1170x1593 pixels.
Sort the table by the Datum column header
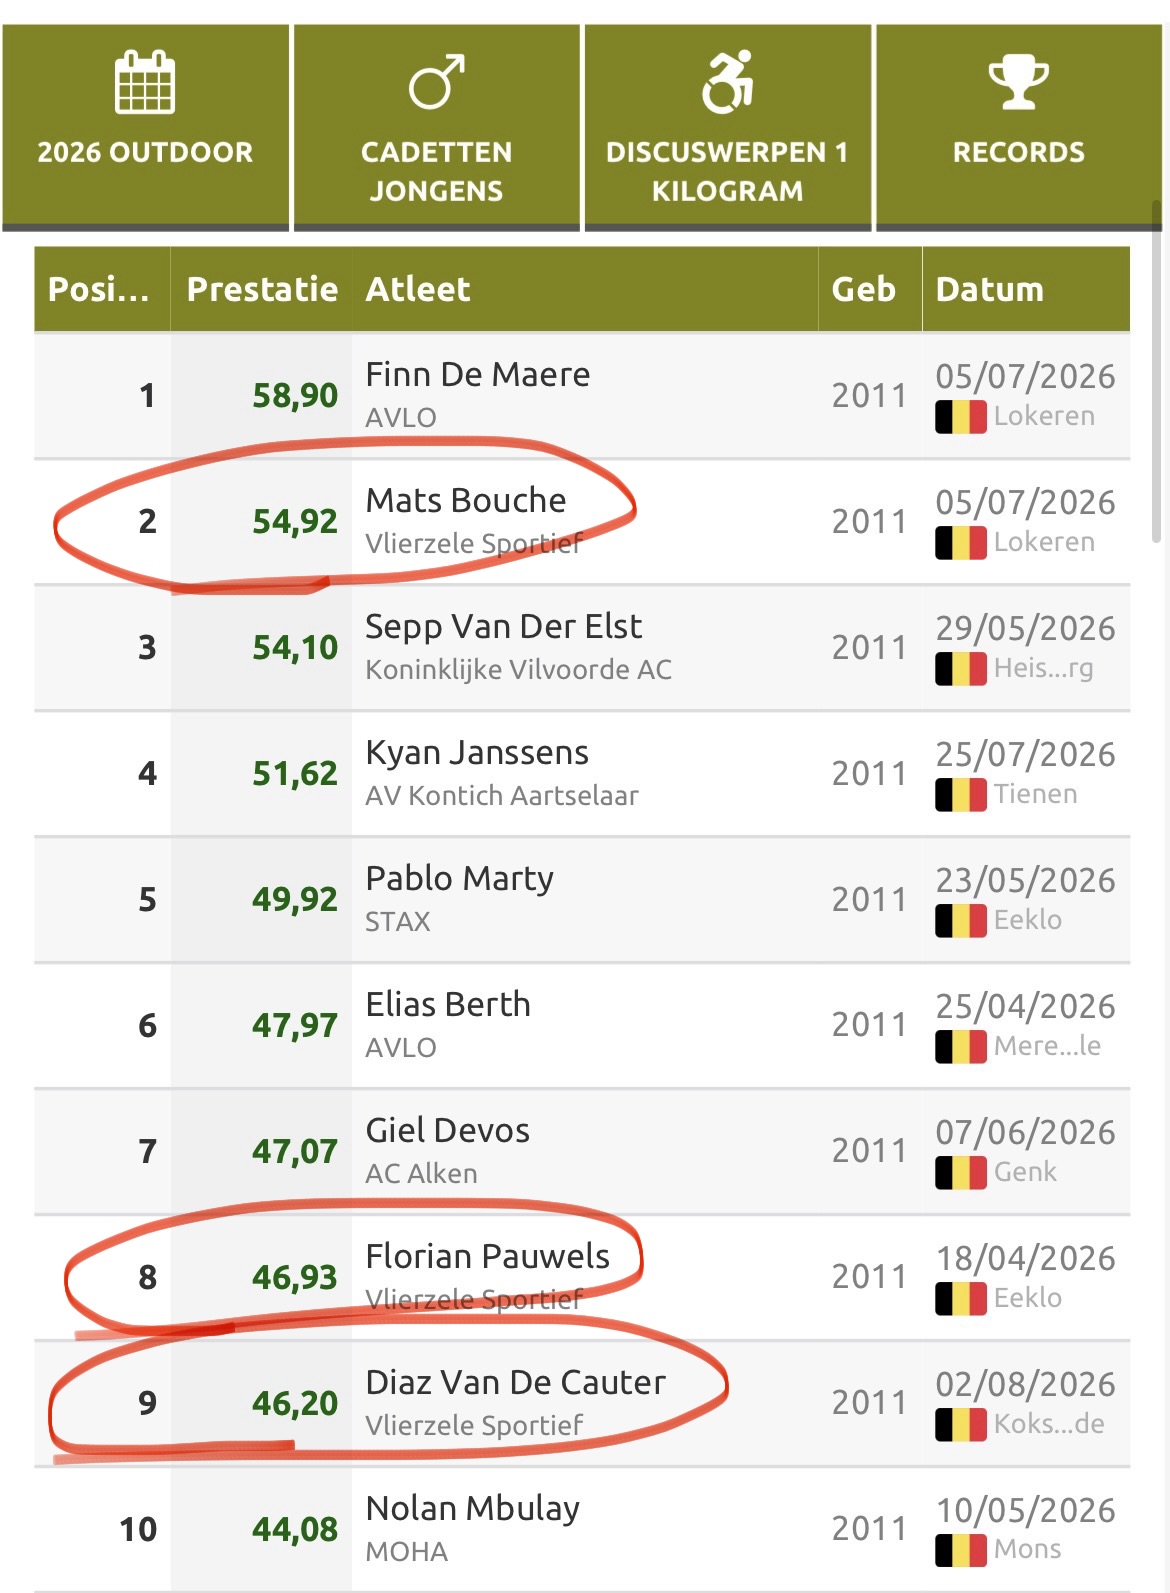click(1026, 289)
